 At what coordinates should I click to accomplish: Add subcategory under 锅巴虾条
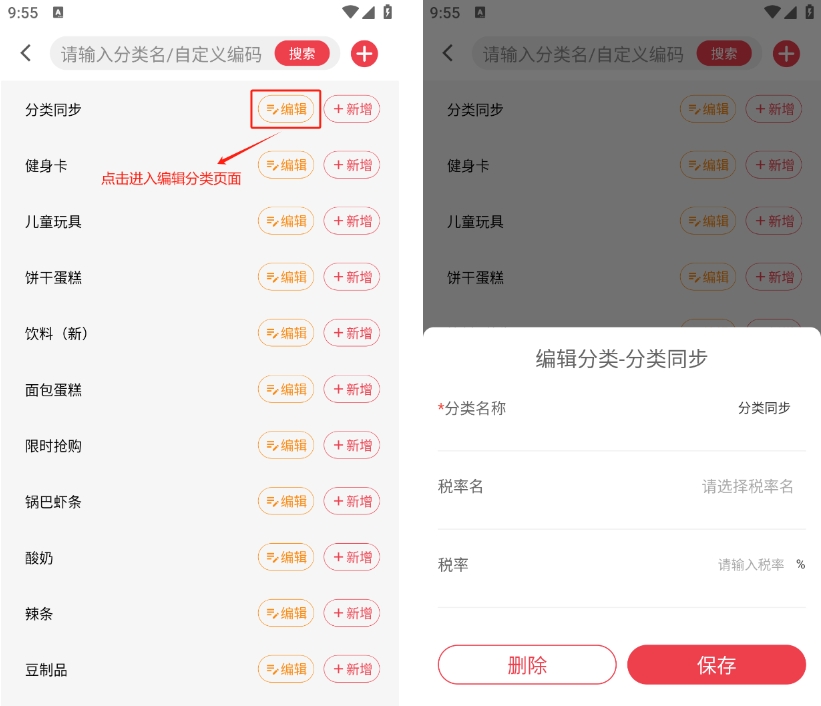tap(352, 501)
